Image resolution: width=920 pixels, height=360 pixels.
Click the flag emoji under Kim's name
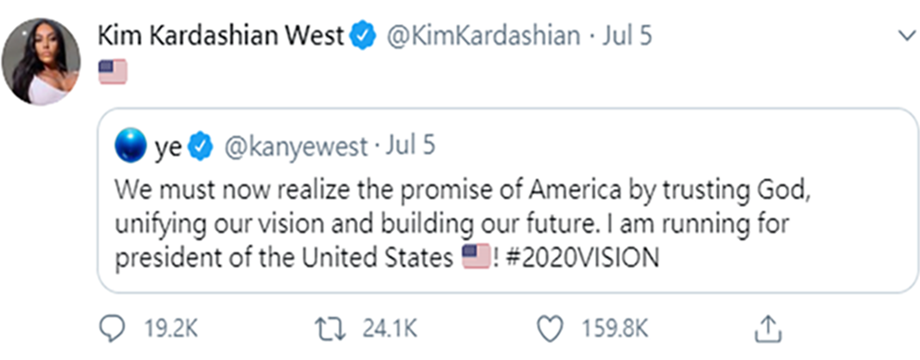pyautogui.click(x=113, y=72)
